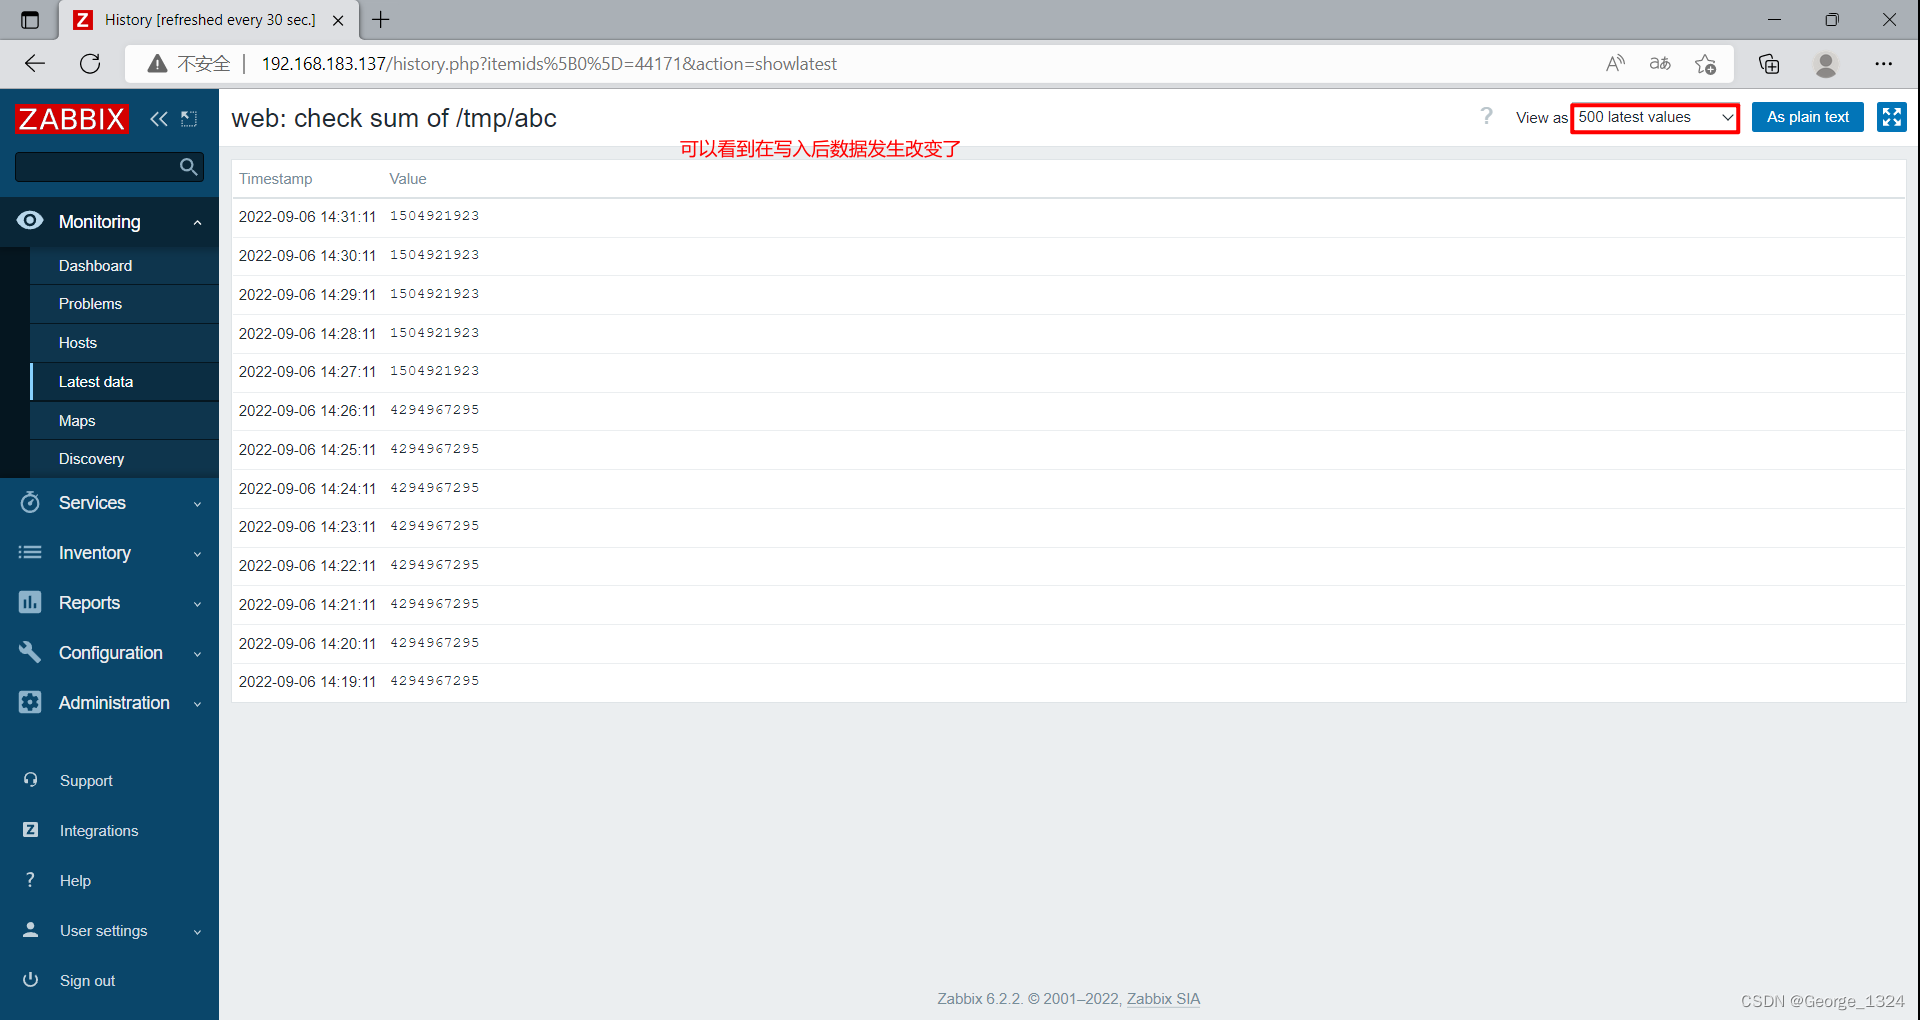This screenshot has width=1920, height=1020.
Task: Open the Hosts menu item
Action: click(78, 343)
